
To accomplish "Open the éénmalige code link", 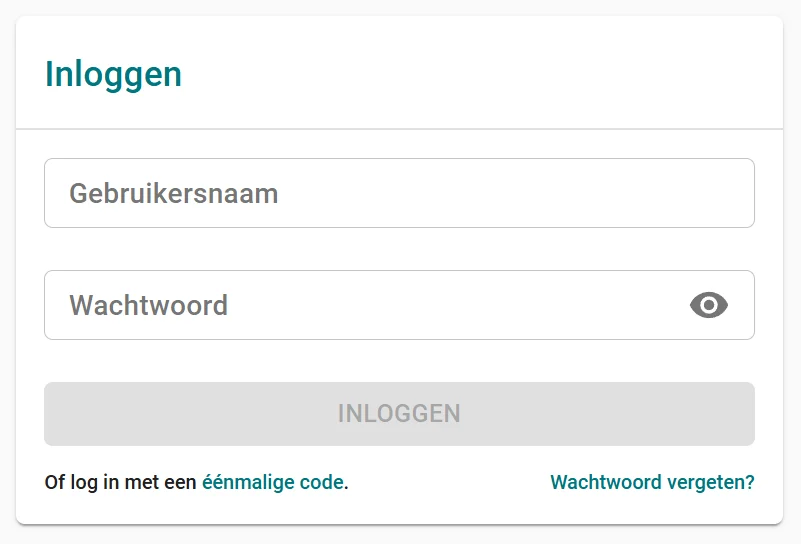I will 273,482.
